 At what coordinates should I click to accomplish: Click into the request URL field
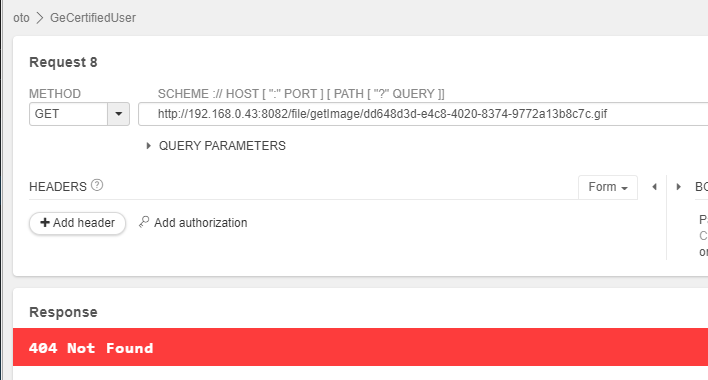tap(423, 114)
